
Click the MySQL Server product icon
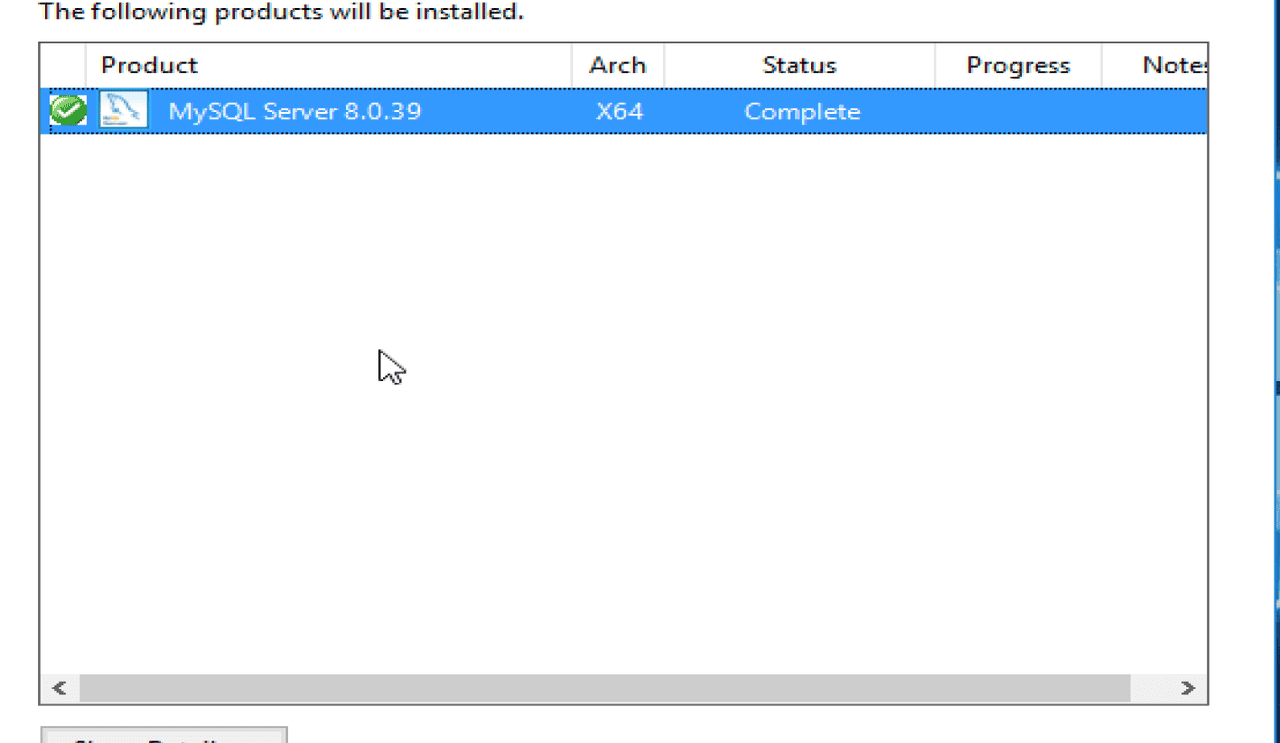(124, 111)
